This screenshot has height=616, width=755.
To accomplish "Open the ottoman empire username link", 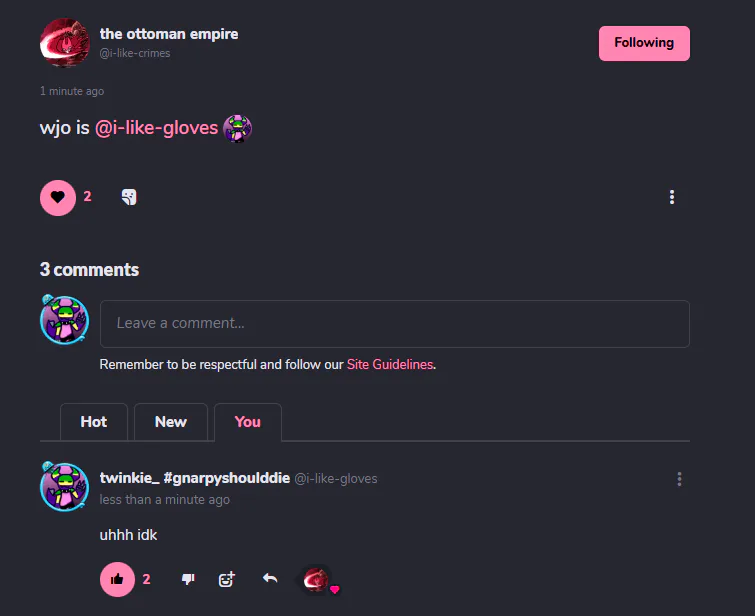I will coord(169,34).
